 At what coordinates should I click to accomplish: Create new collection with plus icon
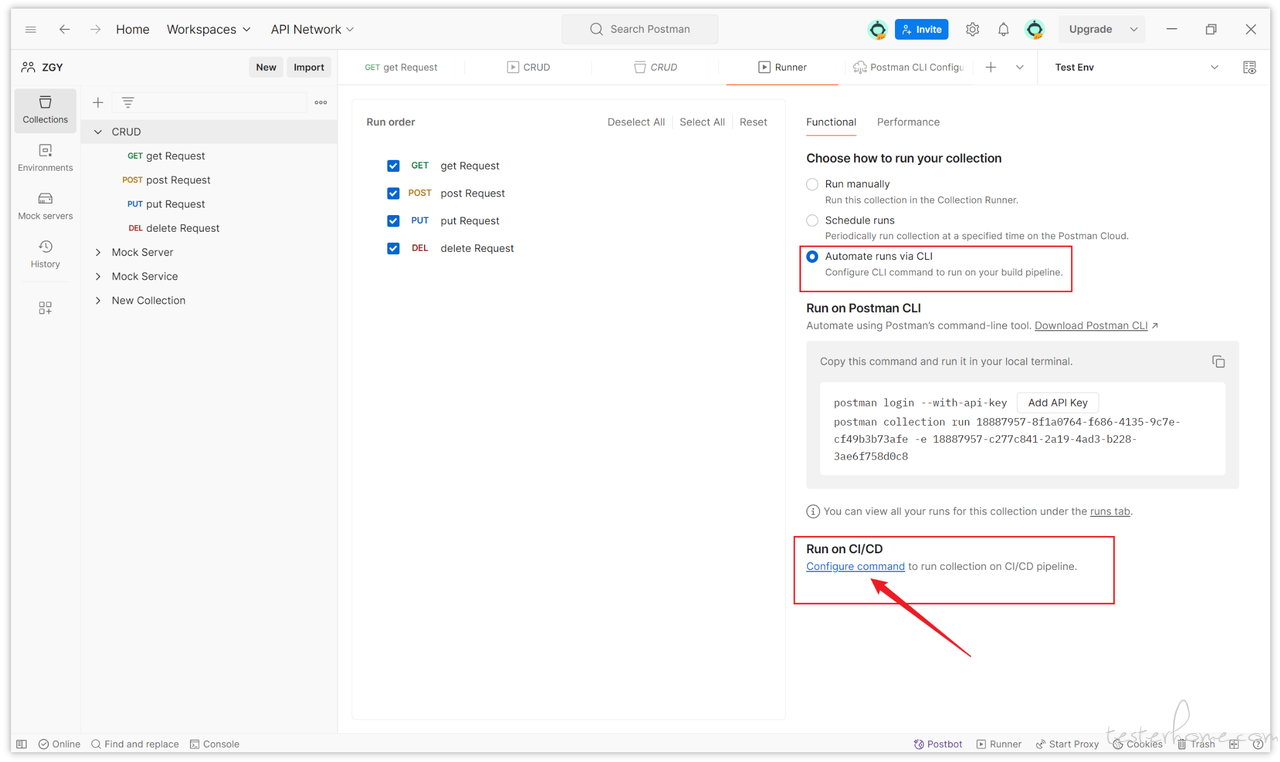pos(98,102)
